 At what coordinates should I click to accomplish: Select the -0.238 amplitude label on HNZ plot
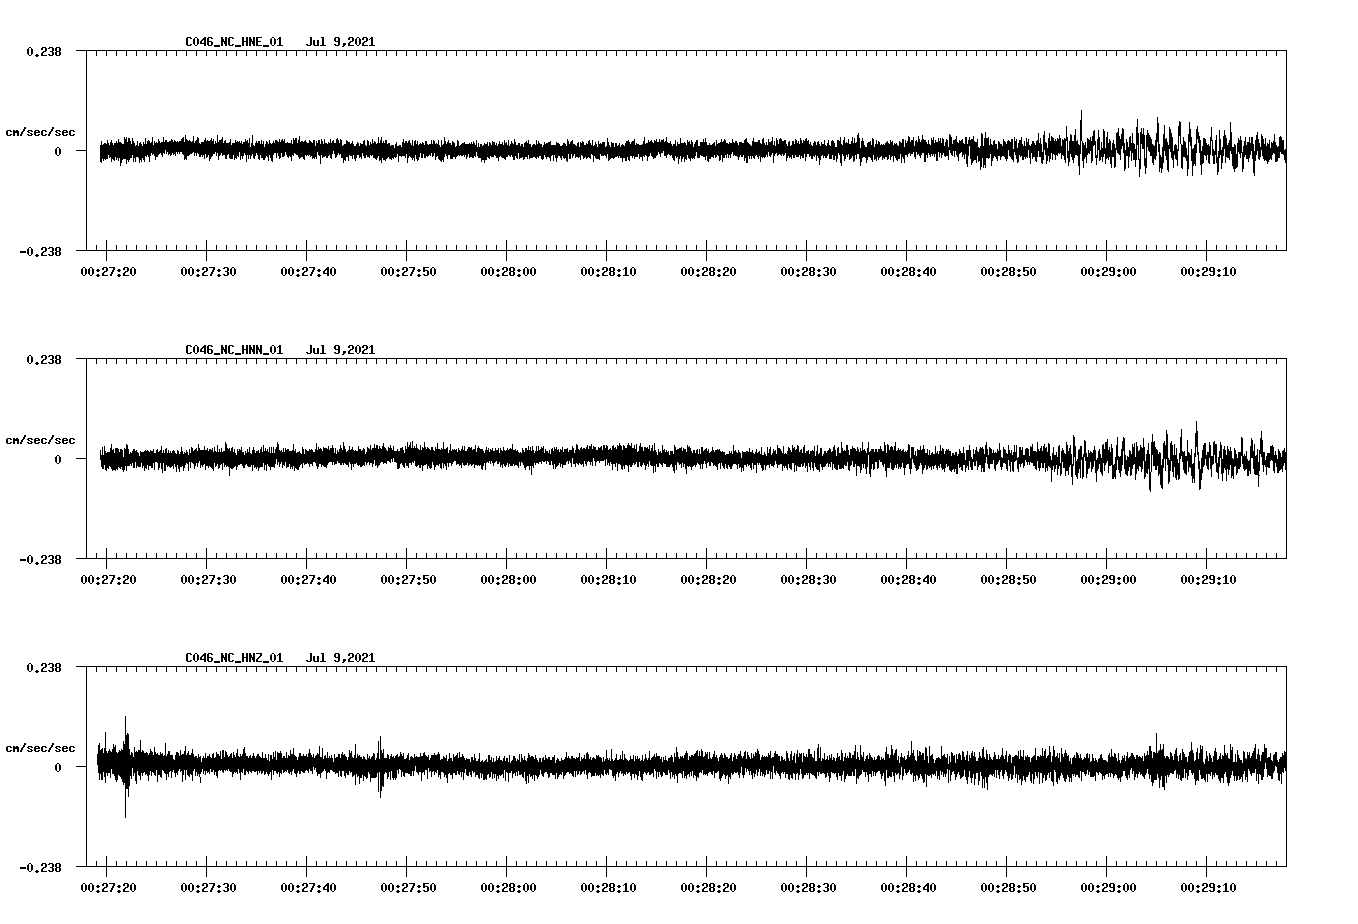pyautogui.click(x=41, y=870)
